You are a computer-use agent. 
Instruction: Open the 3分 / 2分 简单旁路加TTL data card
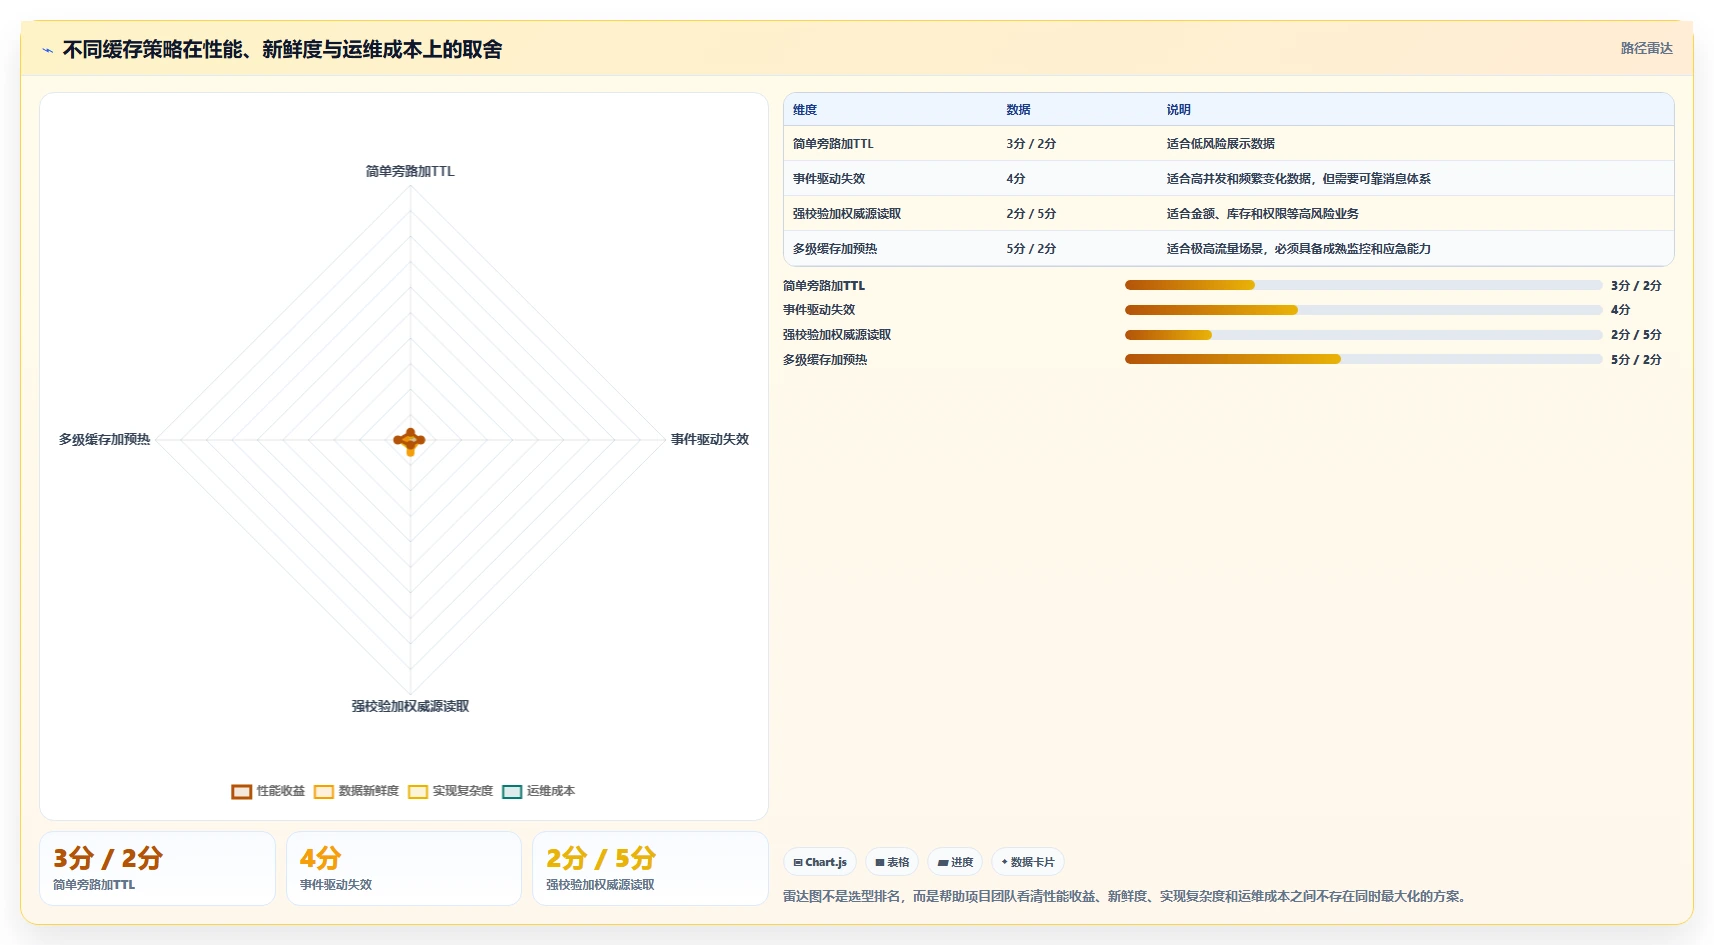point(157,869)
